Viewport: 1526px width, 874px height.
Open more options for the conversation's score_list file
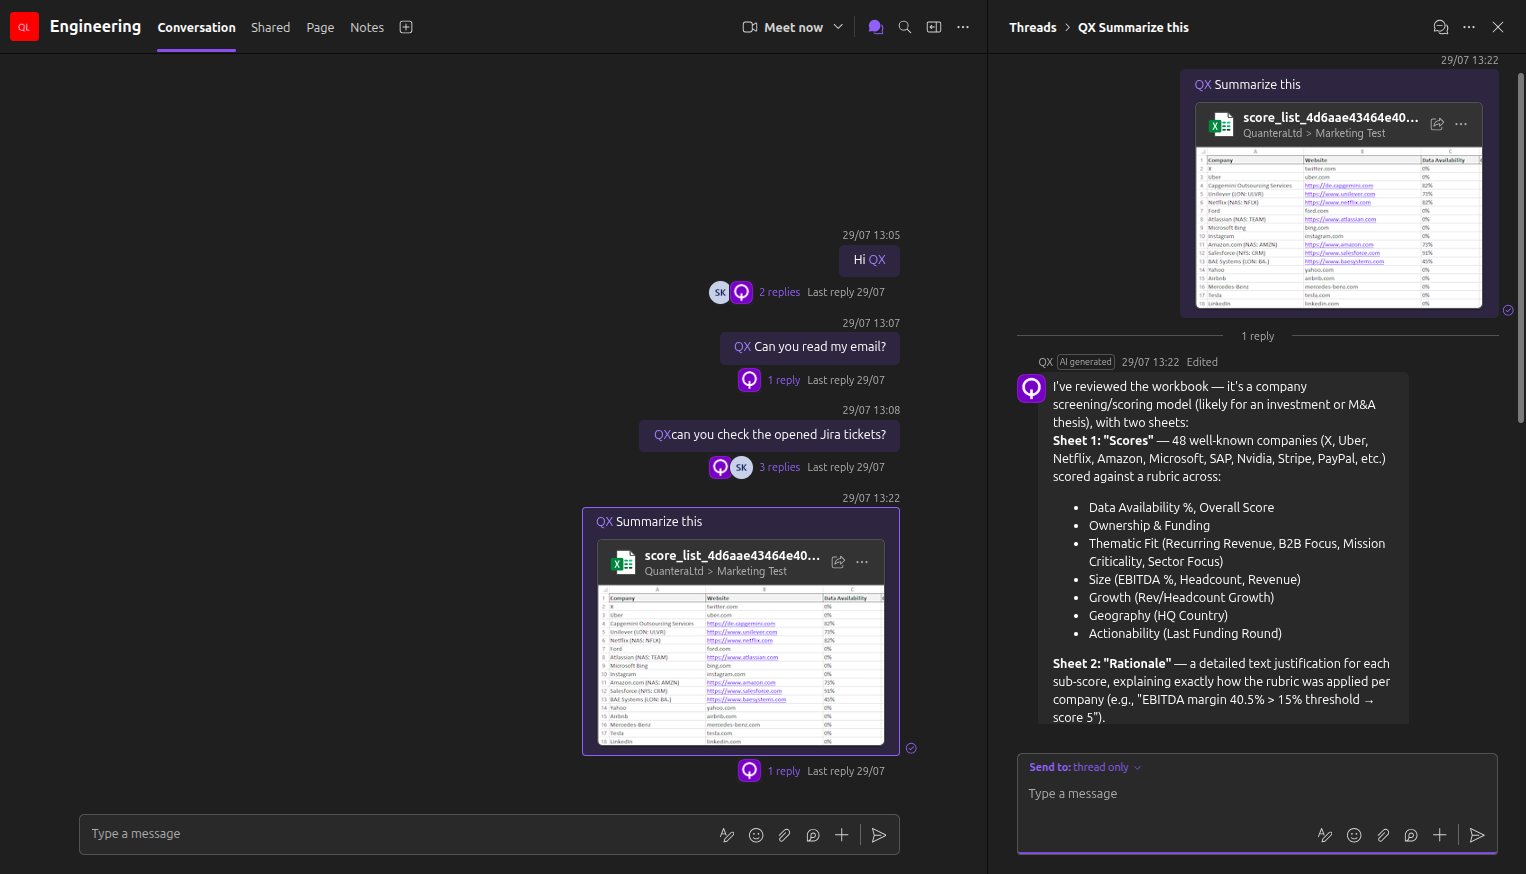pos(862,562)
